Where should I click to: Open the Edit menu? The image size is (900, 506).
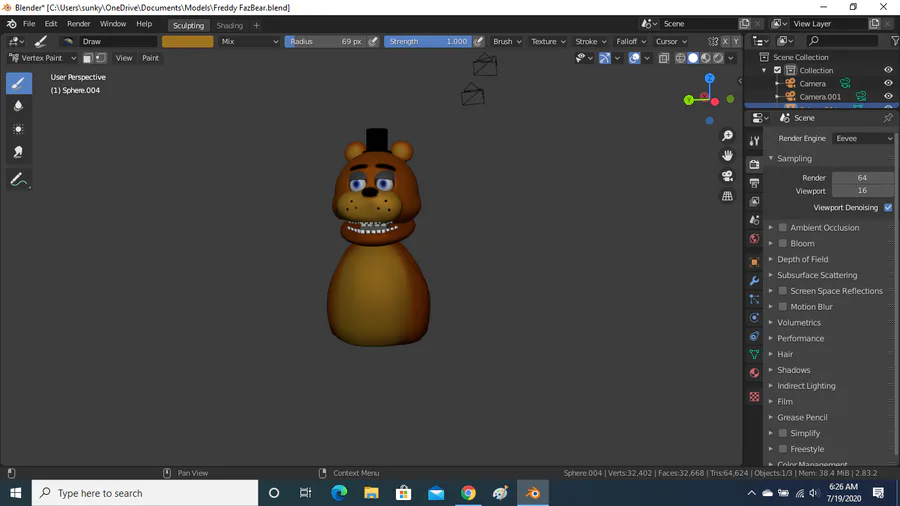51,24
